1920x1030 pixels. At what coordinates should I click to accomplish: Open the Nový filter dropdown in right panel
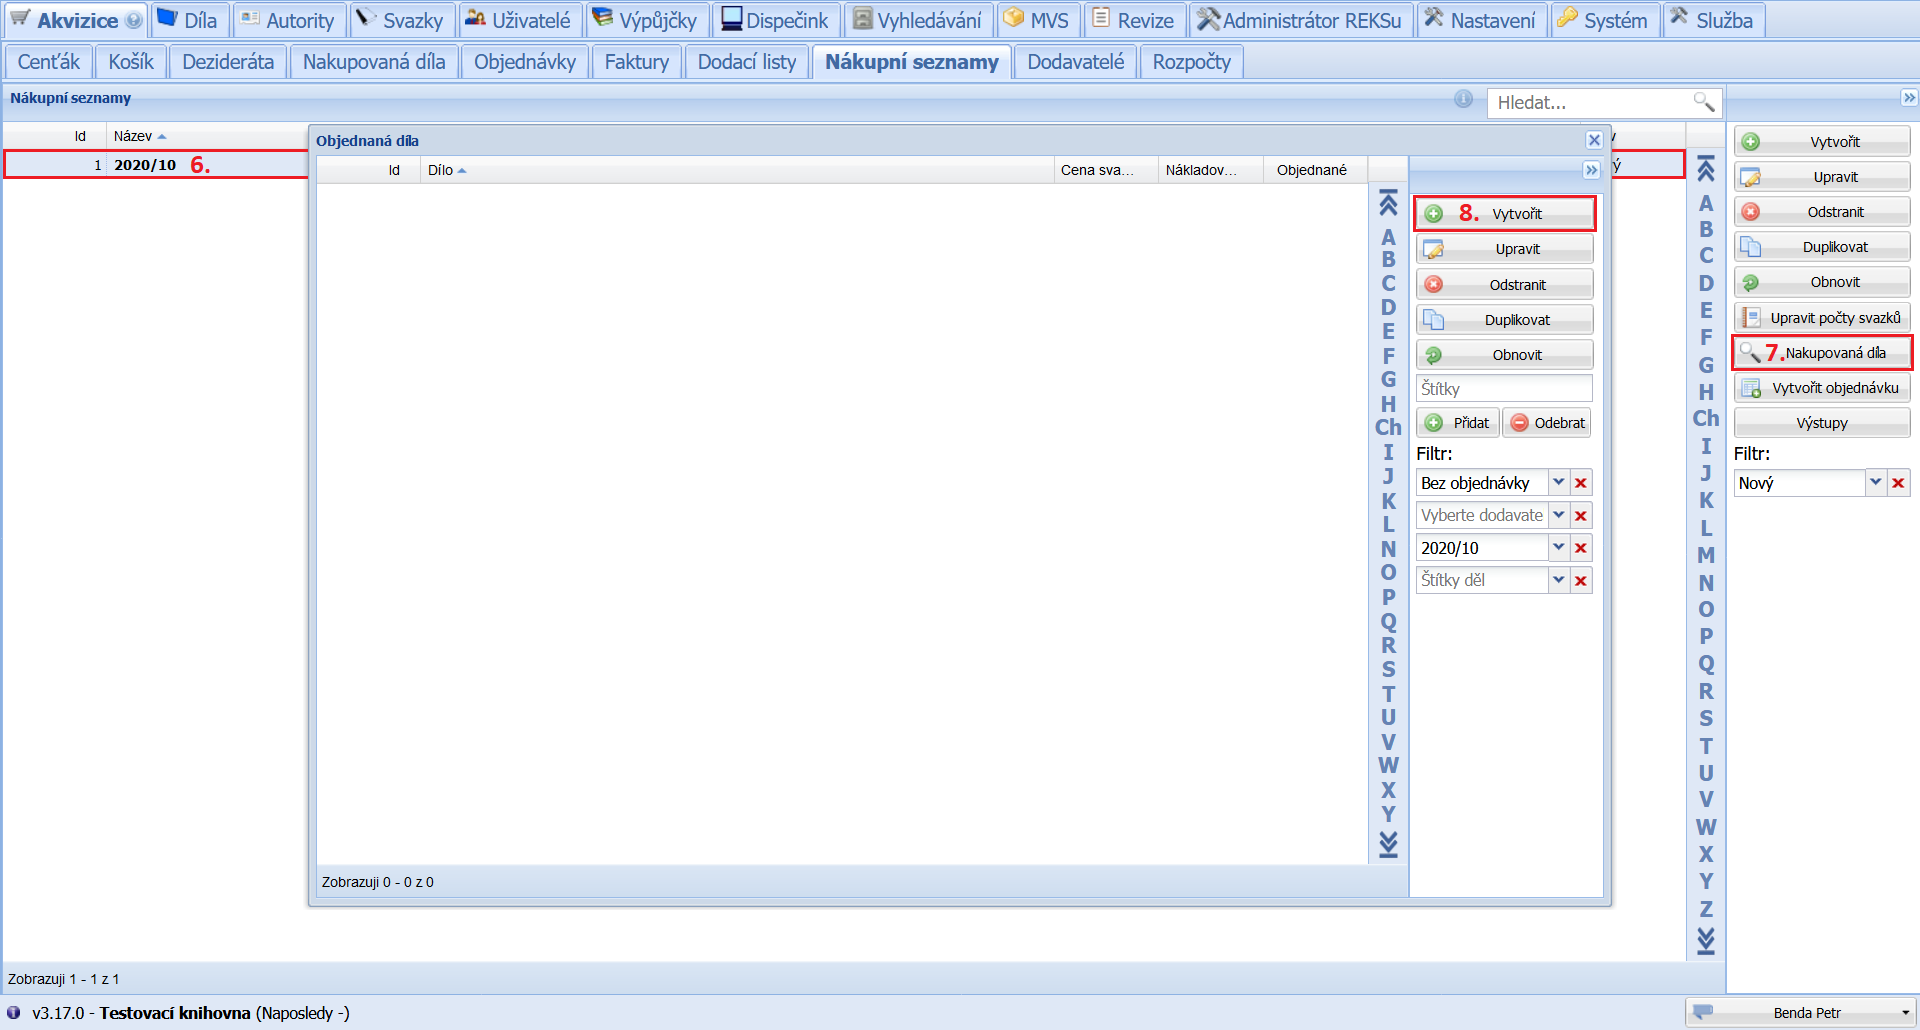click(1876, 483)
